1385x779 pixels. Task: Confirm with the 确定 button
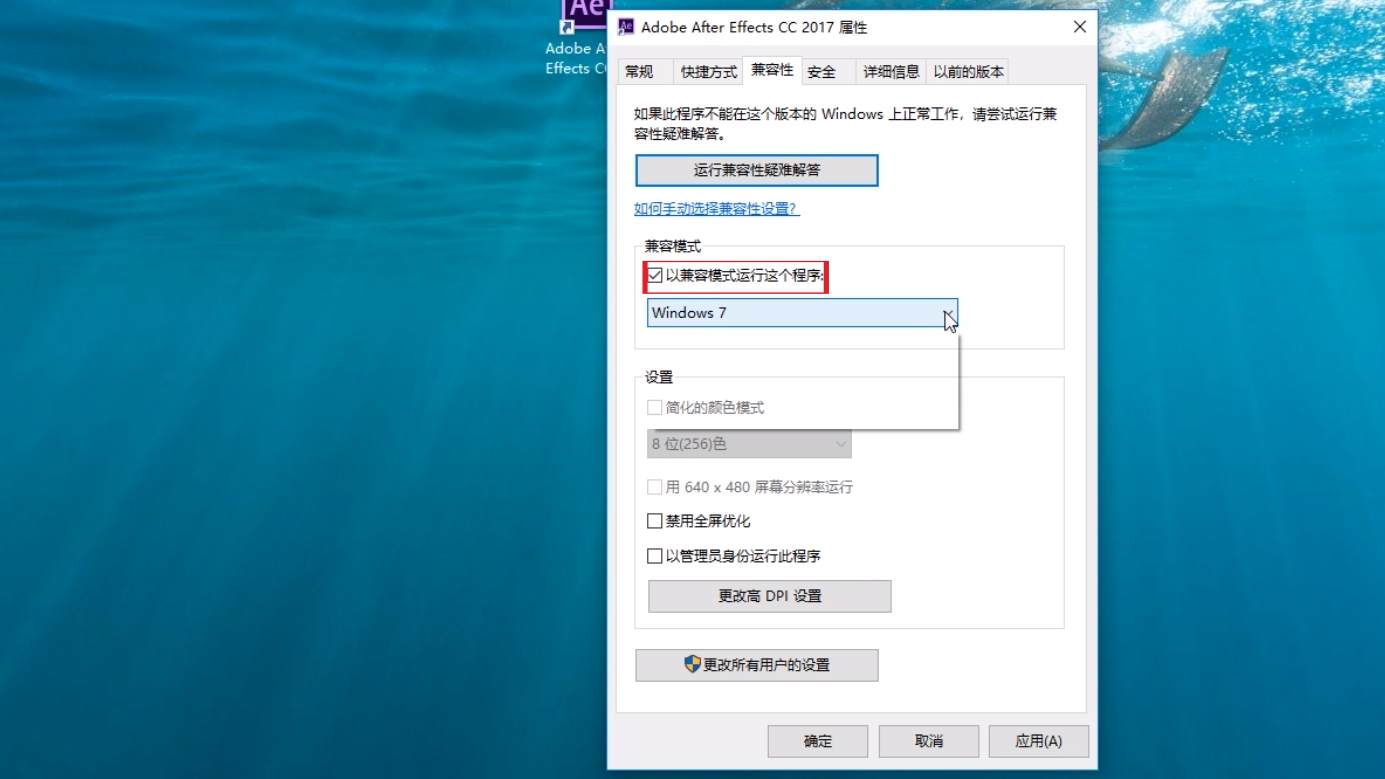[x=818, y=741]
